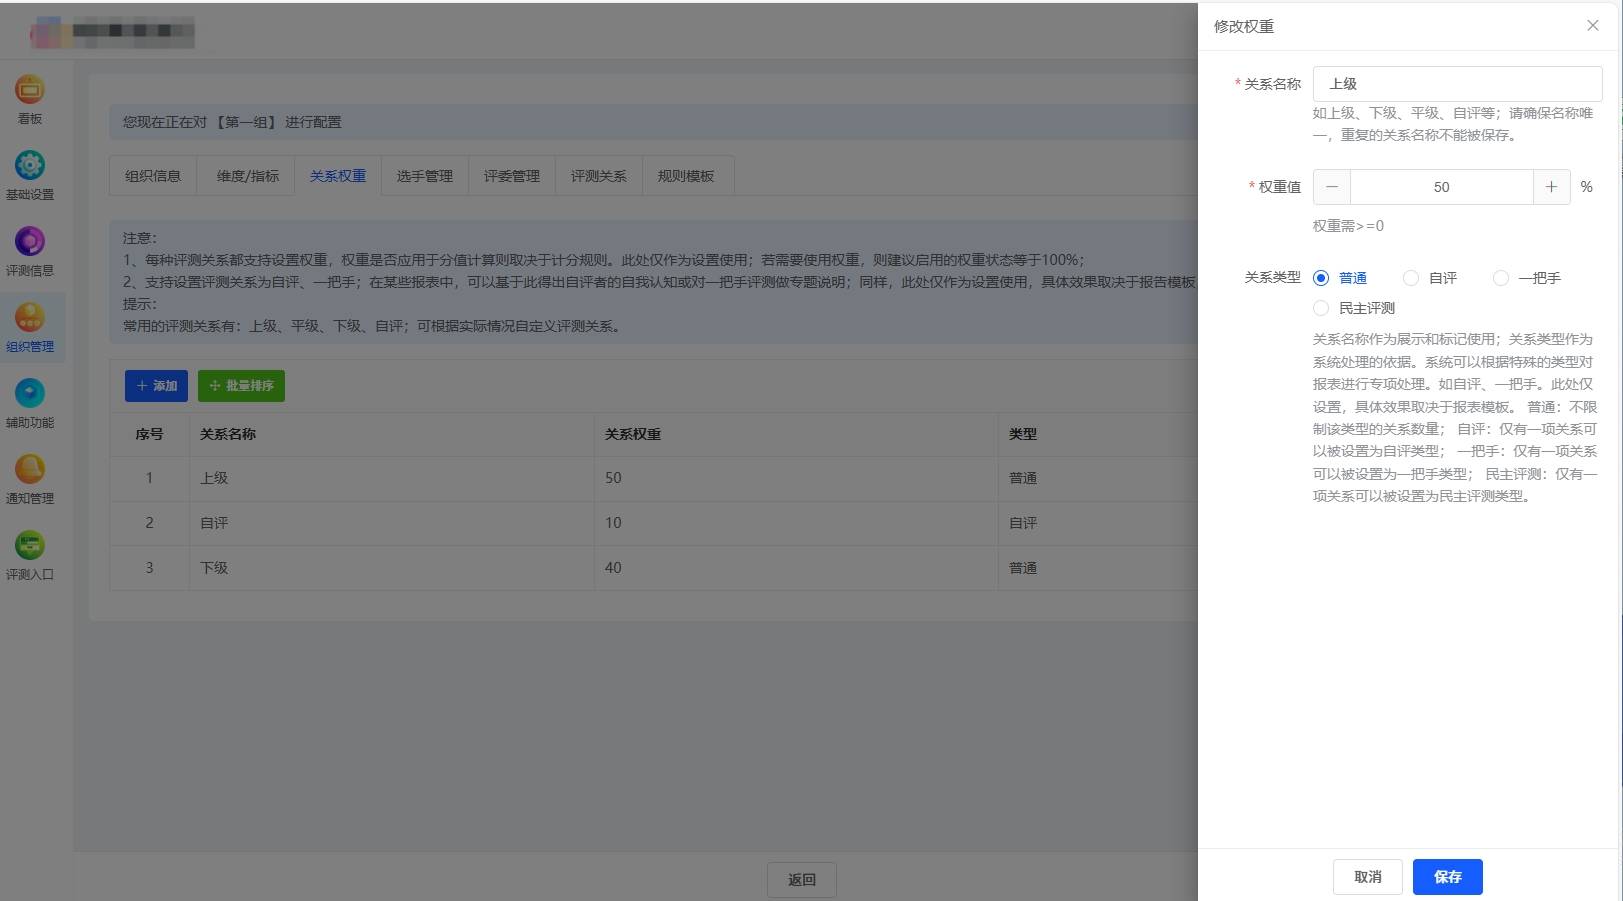Decrease weight value with minus button

[x=1332, y=187]
